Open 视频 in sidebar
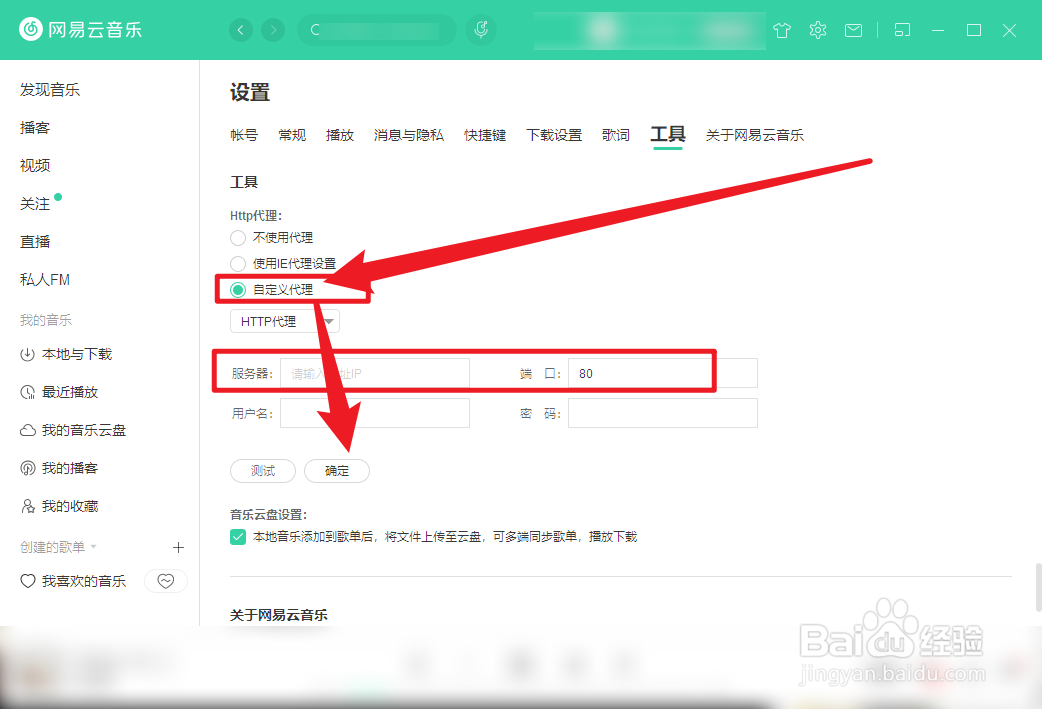This screenshot has width=1042, height=709. tap(35, 165)
